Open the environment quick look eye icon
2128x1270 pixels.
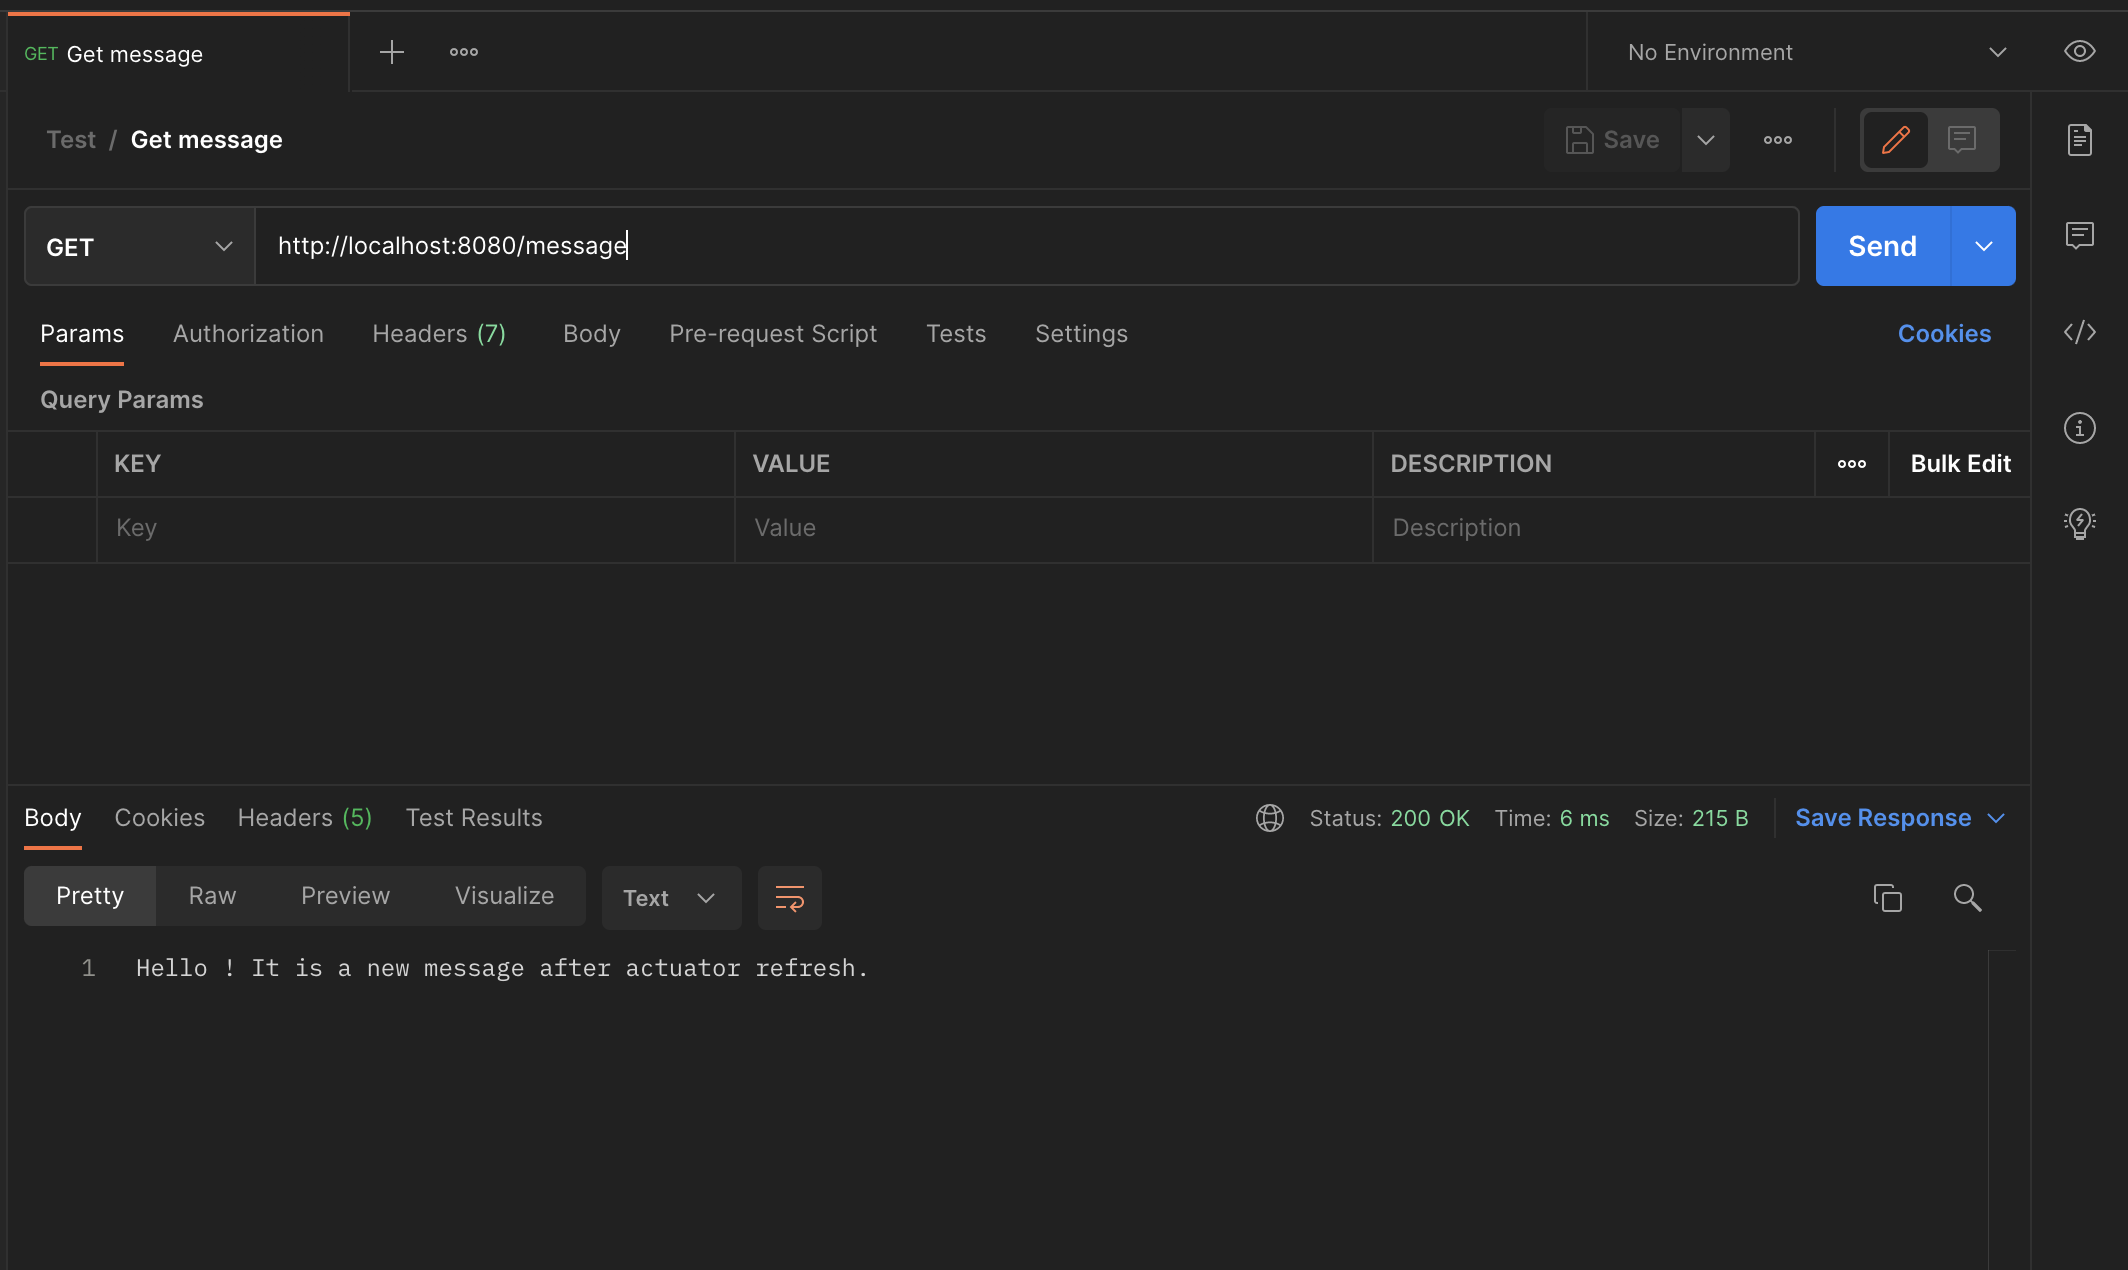2080,51
